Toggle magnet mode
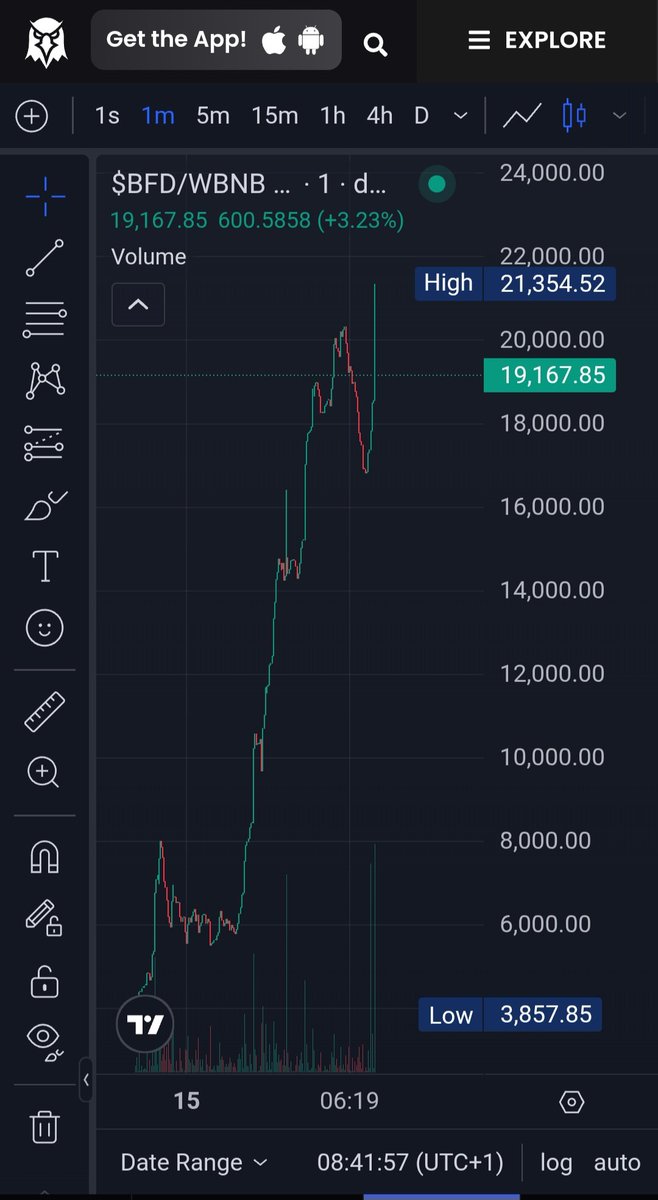 click(45, 856)
